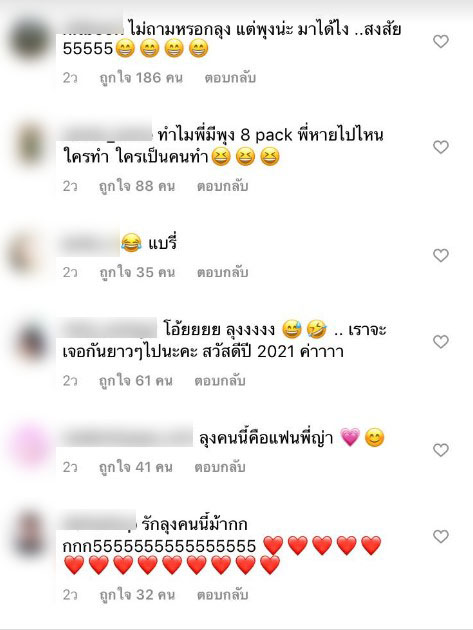Viewport: 473px width, 630px height.
Task: Reply to the 2021 greeting comment
Action: 220,380
